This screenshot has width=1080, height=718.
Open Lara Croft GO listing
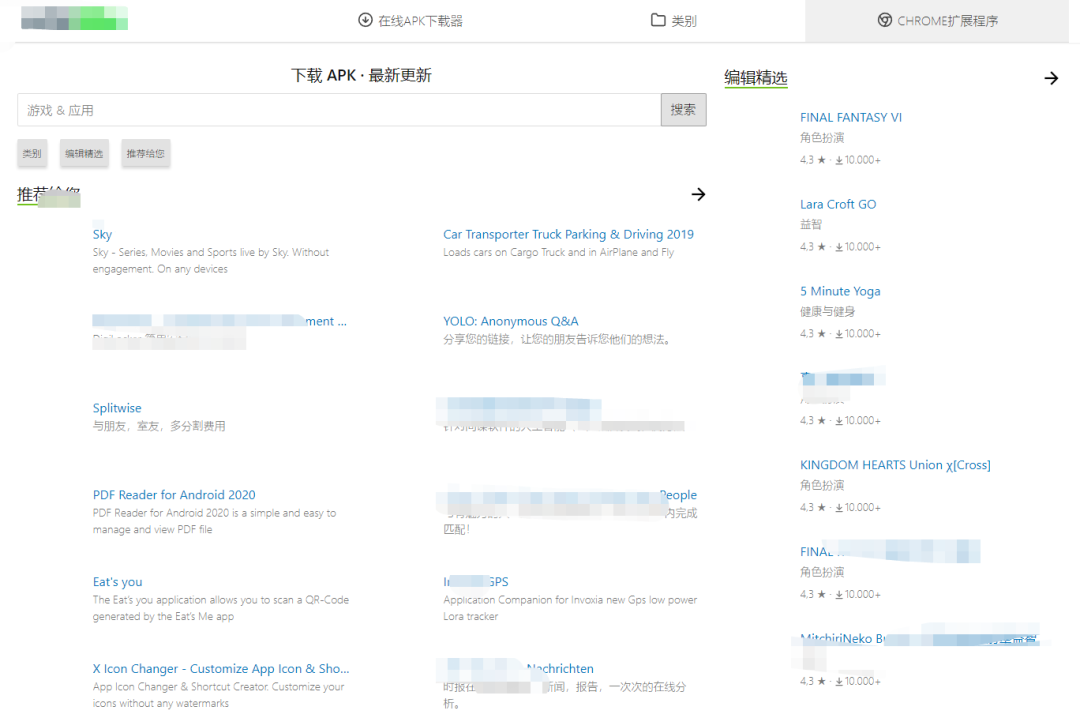[x=838, y=204]
